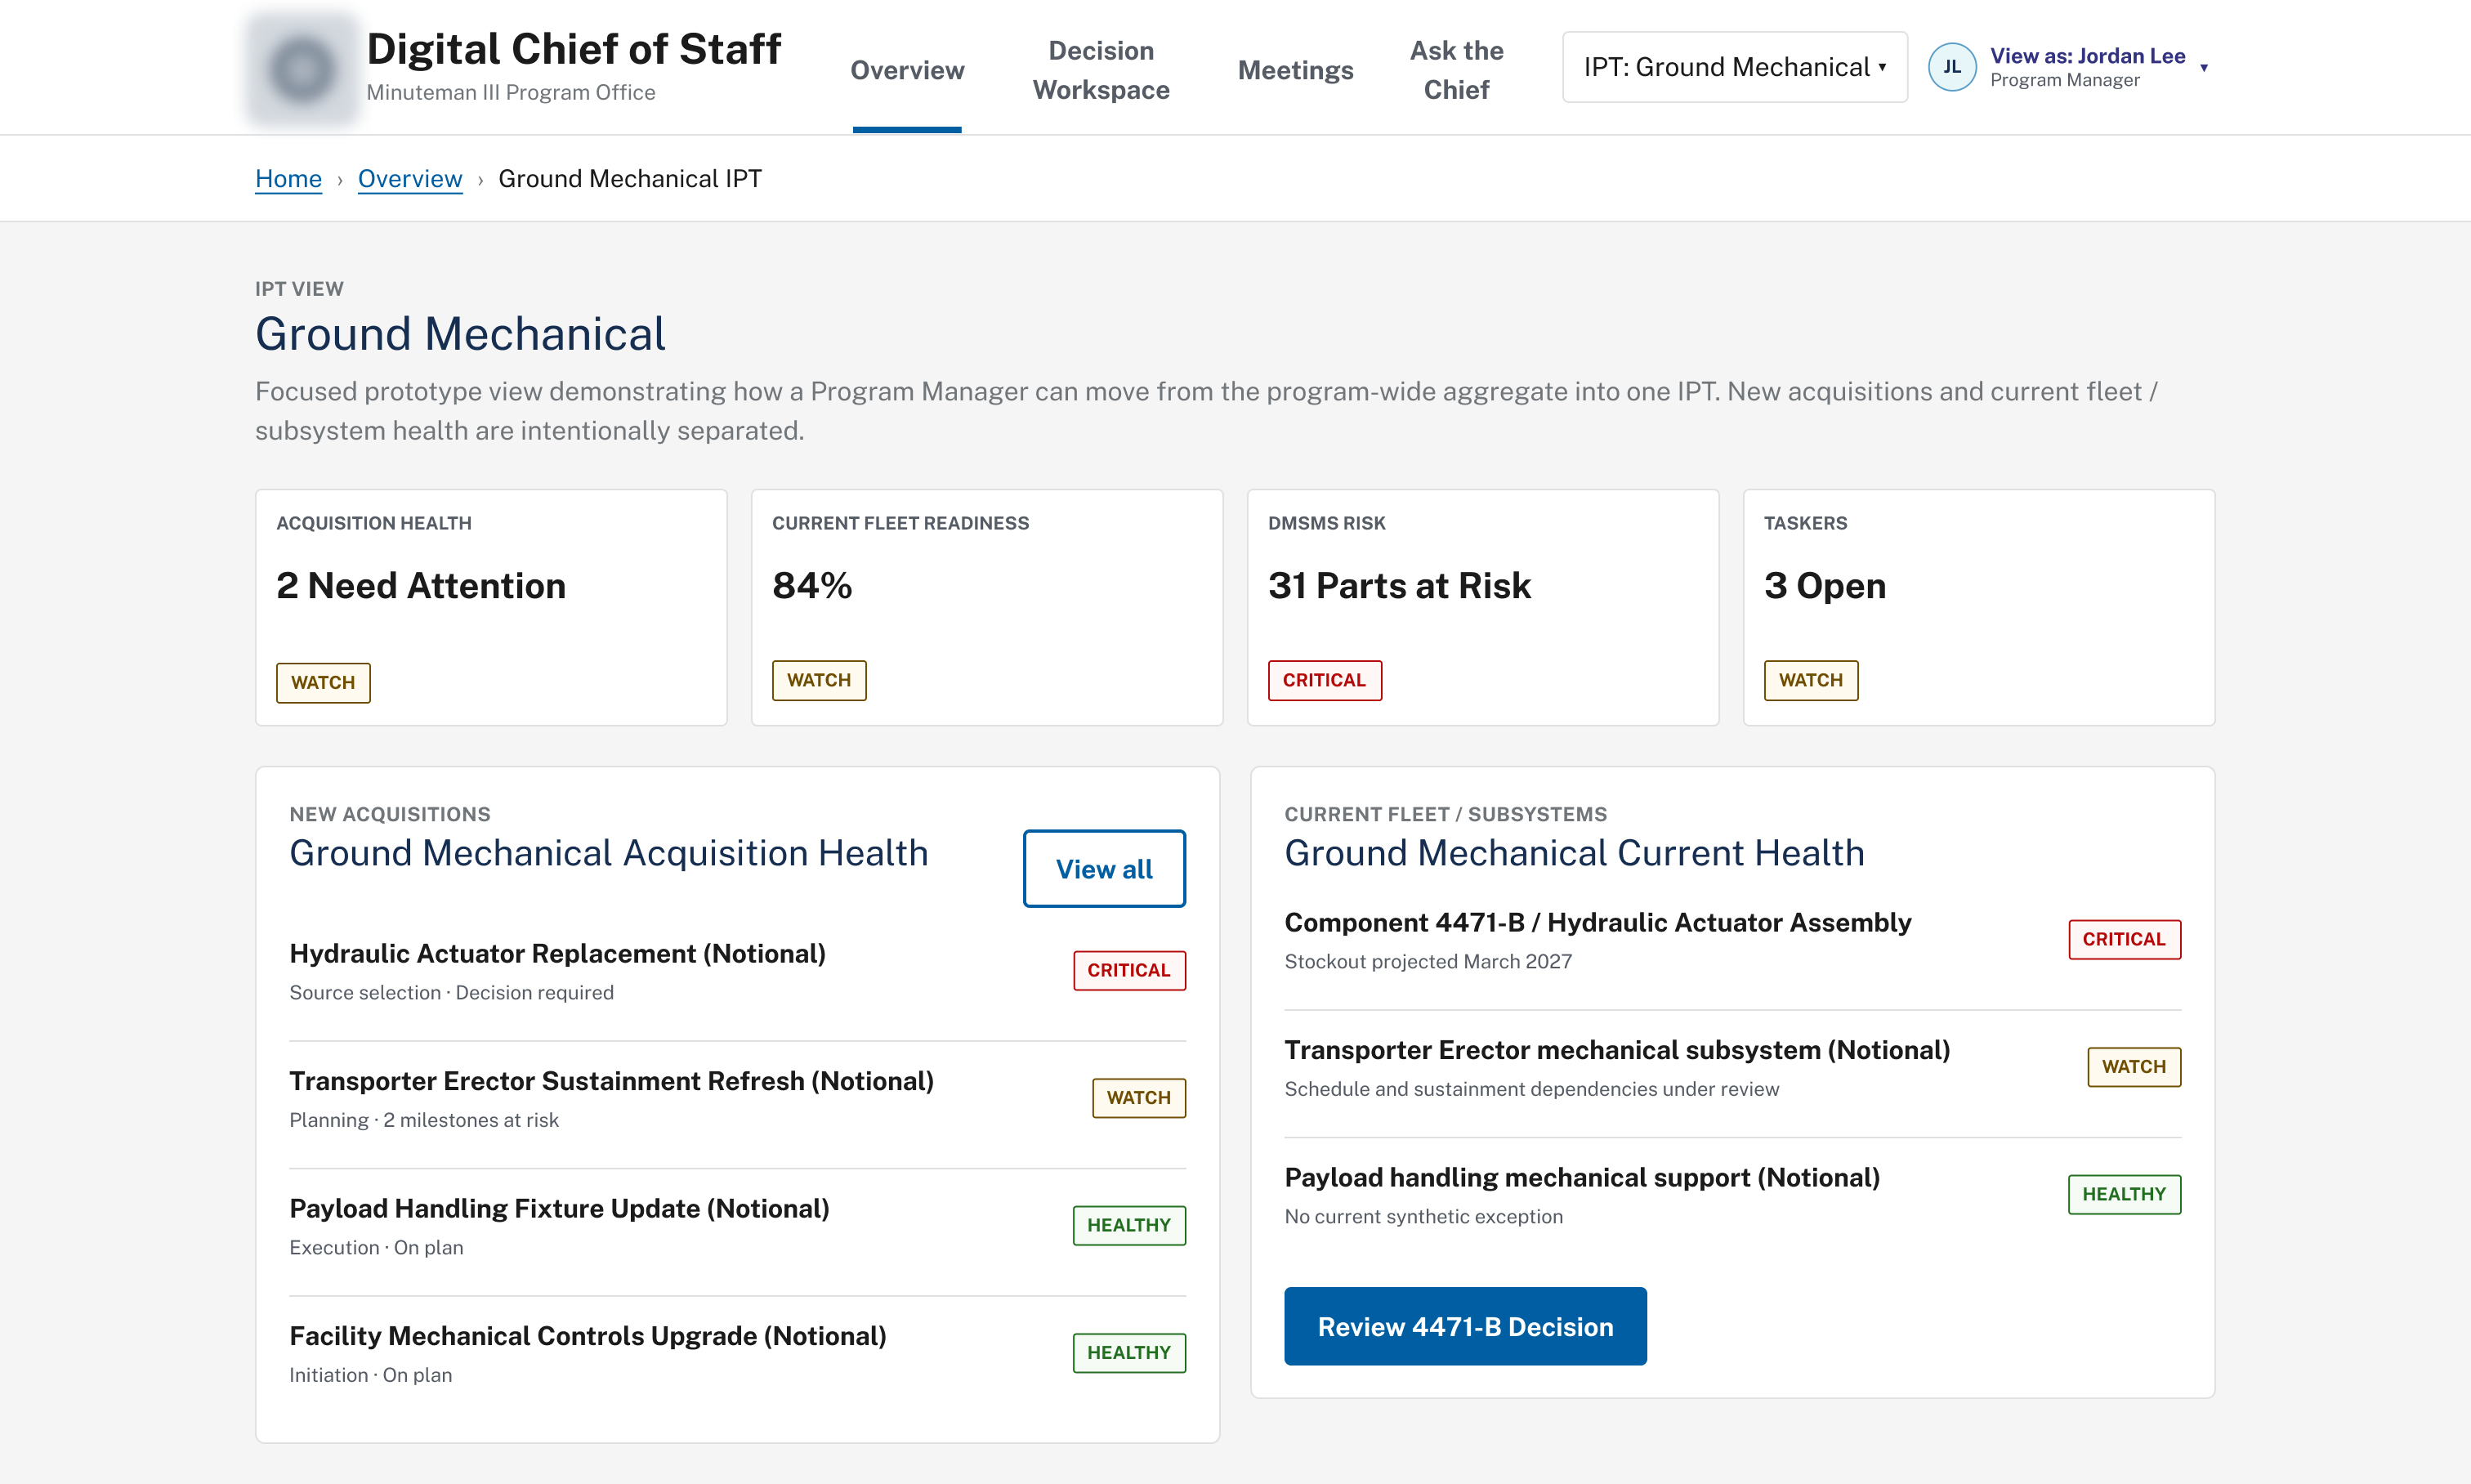Select Component 4471-B Hydraulic Actuator Assembly
This screenshot has height=1484, width=2471.
point(1732,940)
